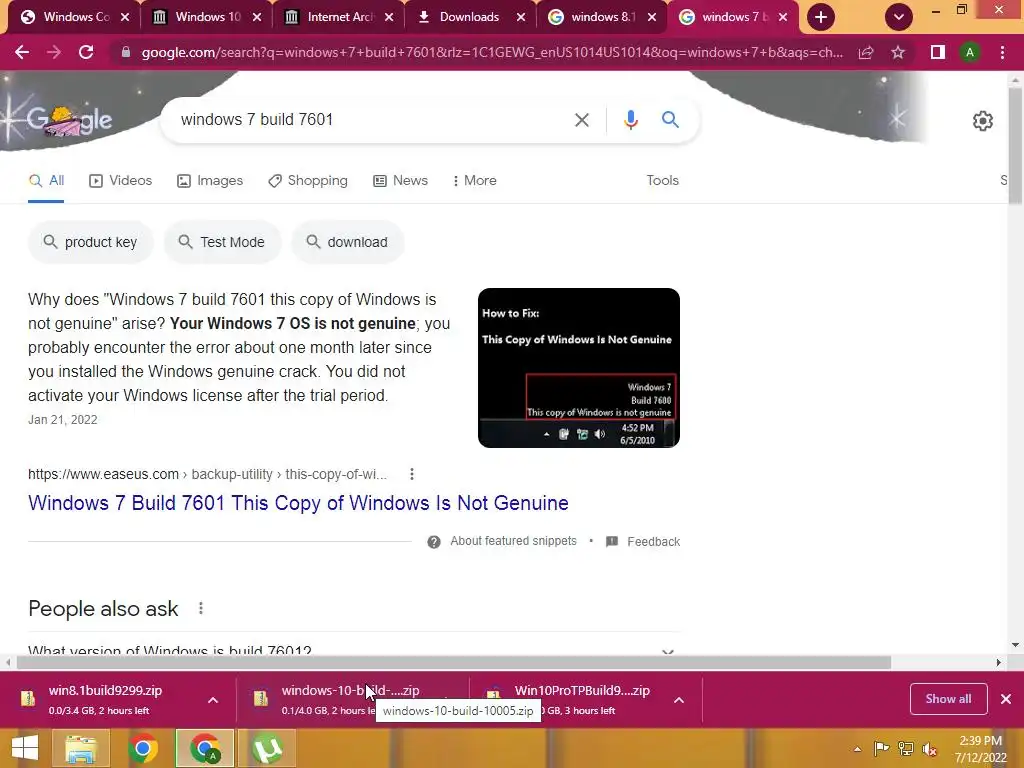This screenshot has height=768, width=1024.
Task: Bookmark this page with the star
Action: pyautogui.click(x=898, y=52)
